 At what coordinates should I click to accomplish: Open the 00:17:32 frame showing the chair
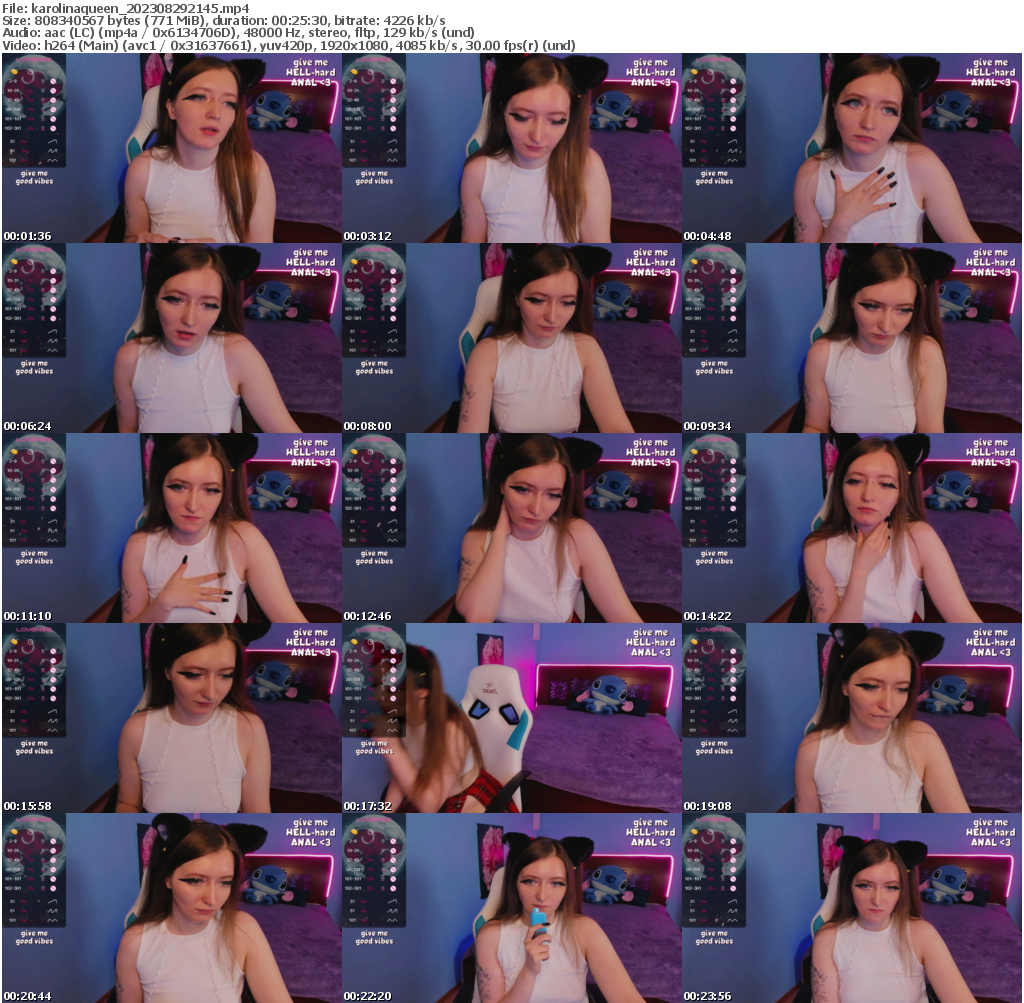click(512, 718)
